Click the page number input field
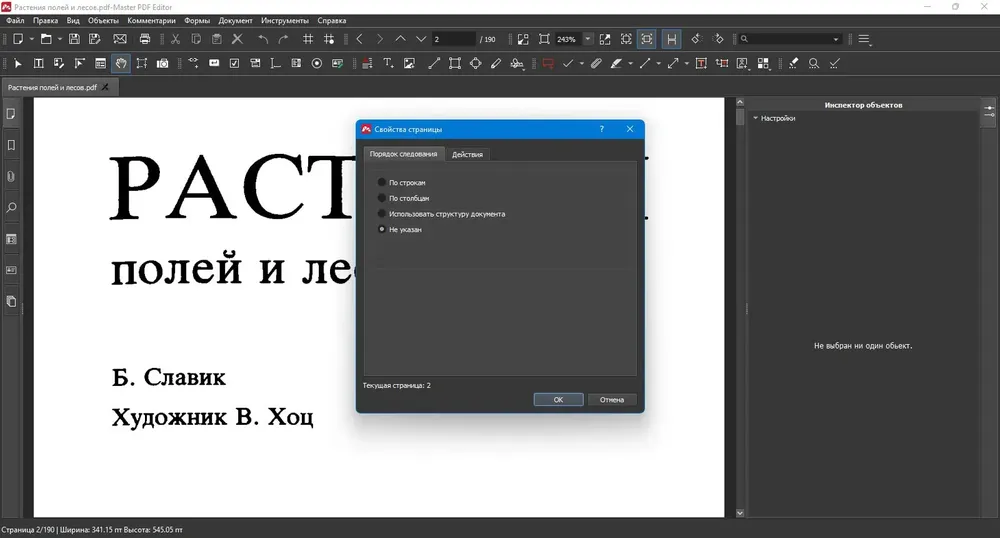Viewport: 1000px width, 538px height. click(x=453, y=39)
